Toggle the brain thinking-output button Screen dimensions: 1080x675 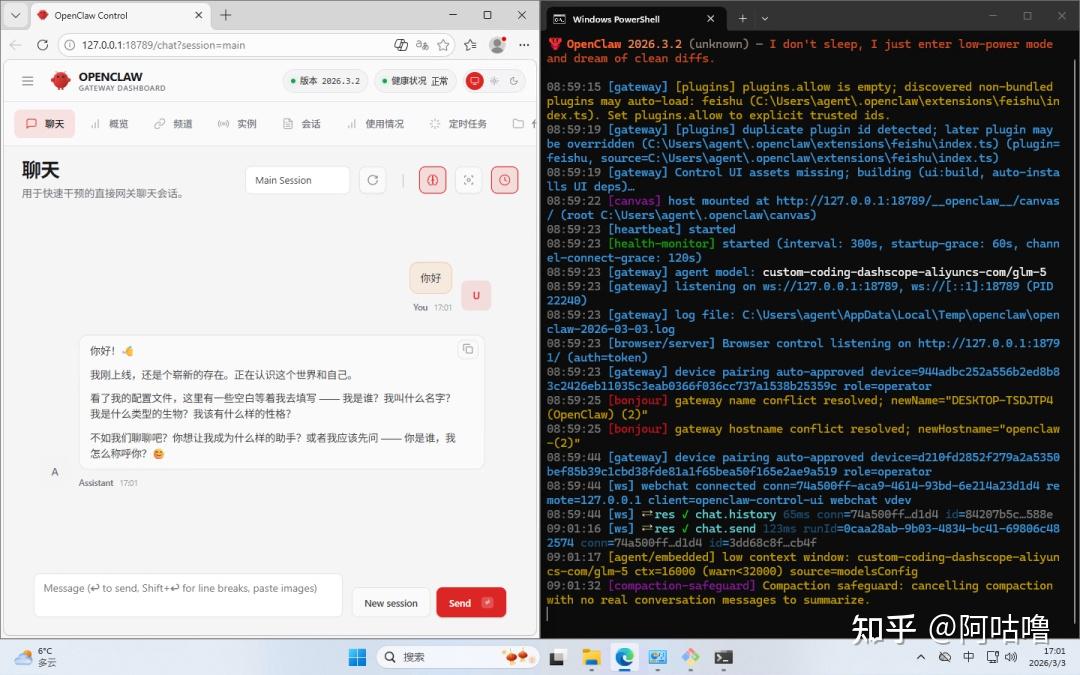pyautogui.click(x=433, y=180)
